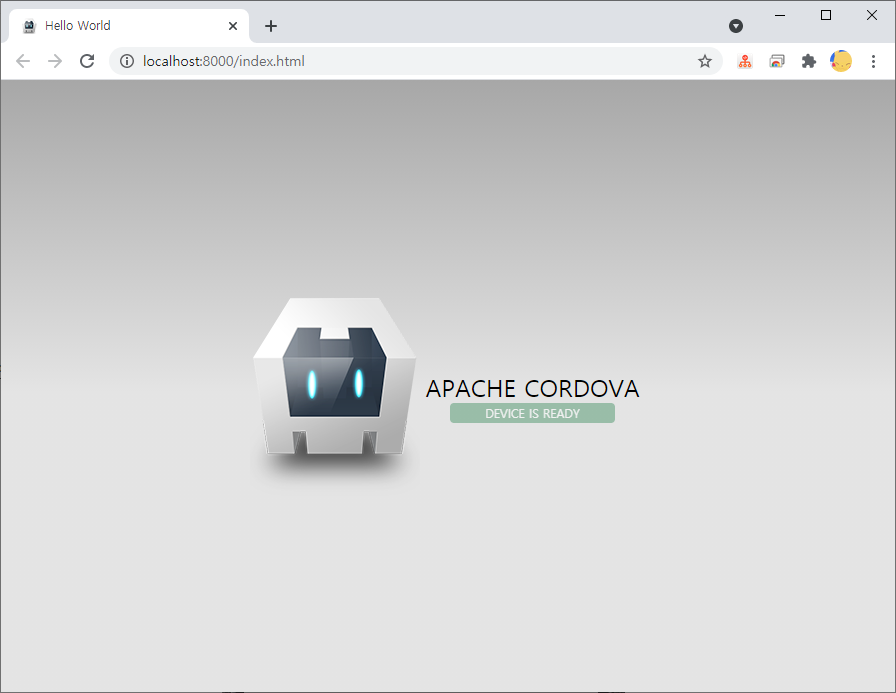This screenshot has width=896, height=693.
Task: Open the tab search dropdown
Action: (x=736, y=26)
